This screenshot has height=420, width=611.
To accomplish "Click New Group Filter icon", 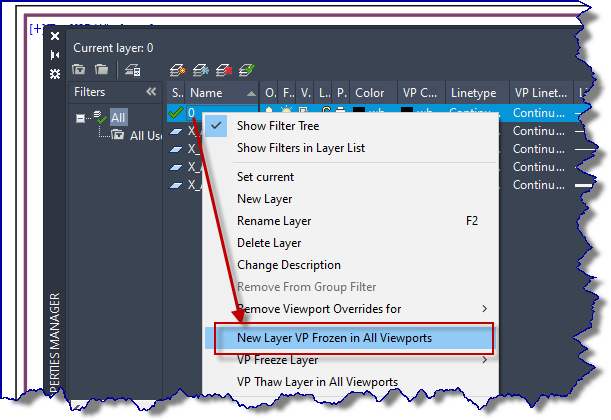I will (101, 70).
